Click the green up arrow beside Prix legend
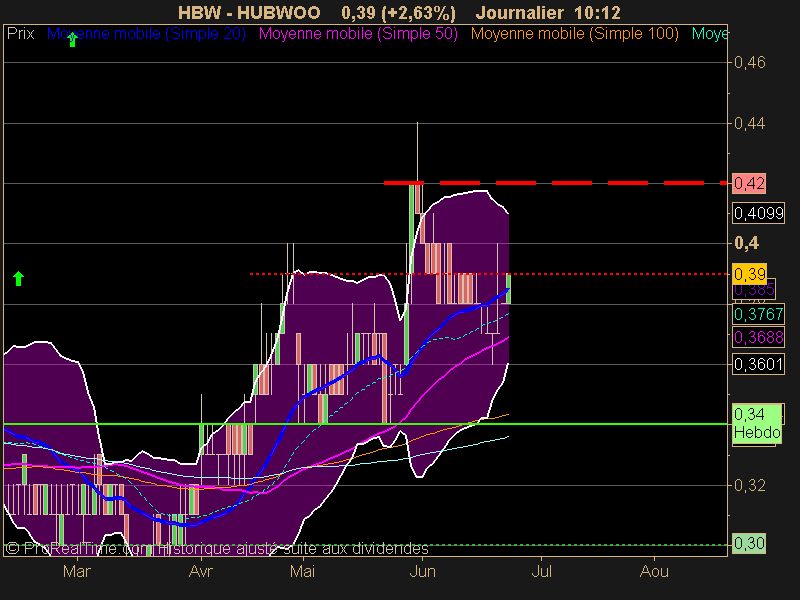800x600 pixels. click(72, 39)
